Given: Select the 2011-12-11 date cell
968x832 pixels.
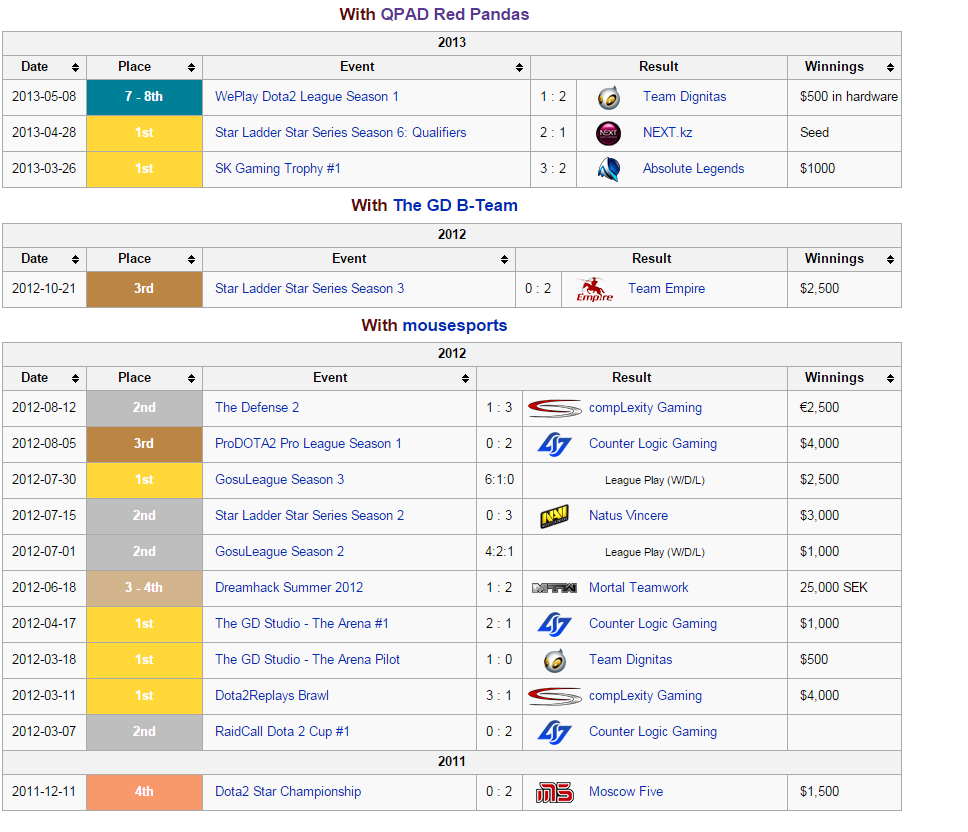Looking at the screenshot, I should click(44, 792).
